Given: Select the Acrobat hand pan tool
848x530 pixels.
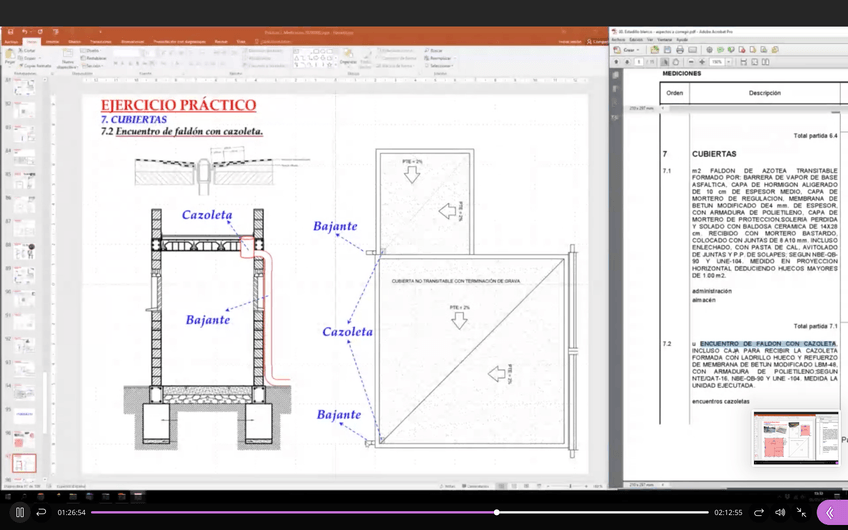Looking at the screenshot, I should [676, 62].
